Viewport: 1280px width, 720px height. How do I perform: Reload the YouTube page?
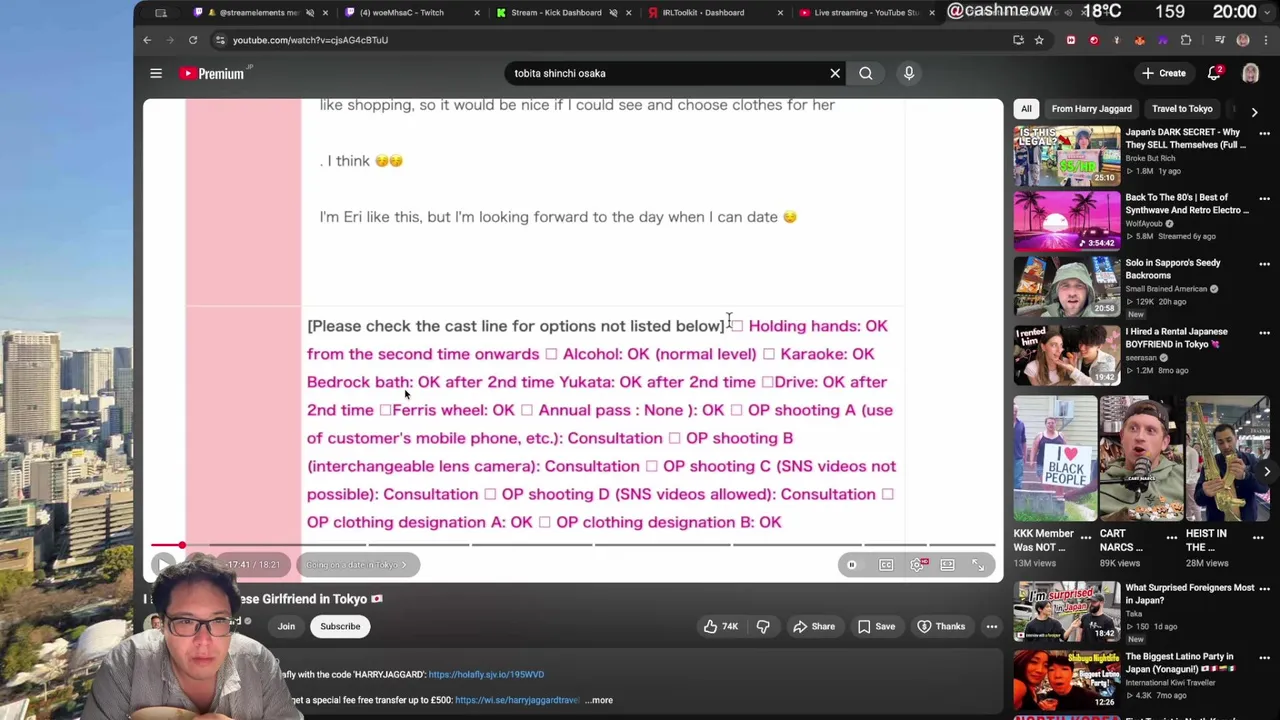point(193,40)
